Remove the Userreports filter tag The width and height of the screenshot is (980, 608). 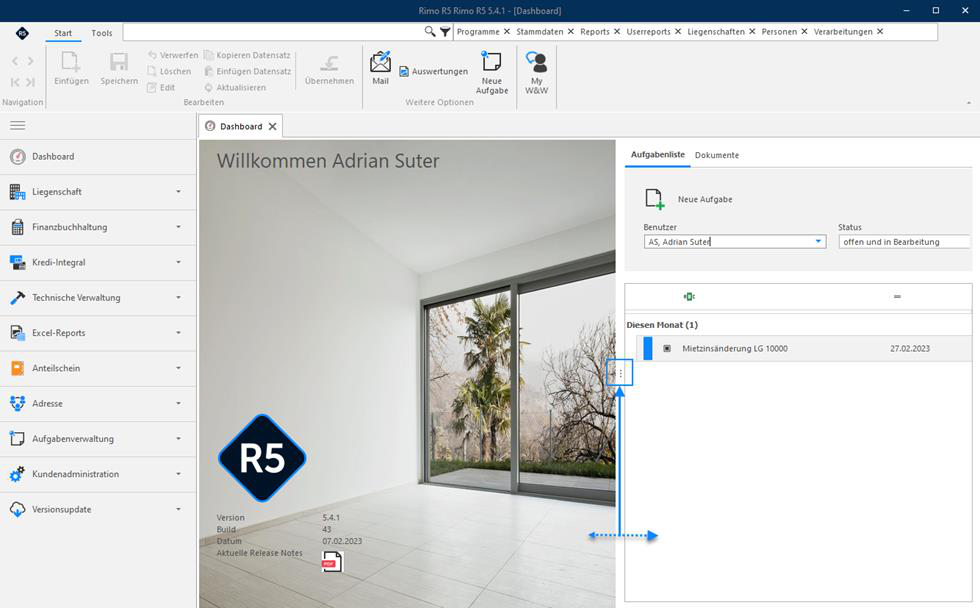678,31
